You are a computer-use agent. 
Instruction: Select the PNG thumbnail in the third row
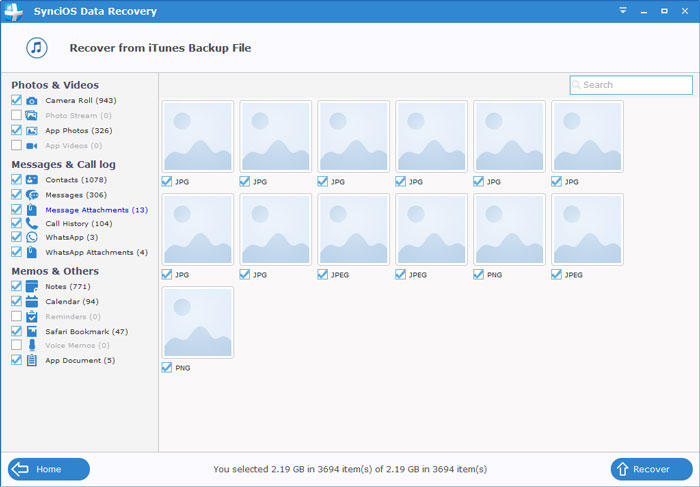198,323
